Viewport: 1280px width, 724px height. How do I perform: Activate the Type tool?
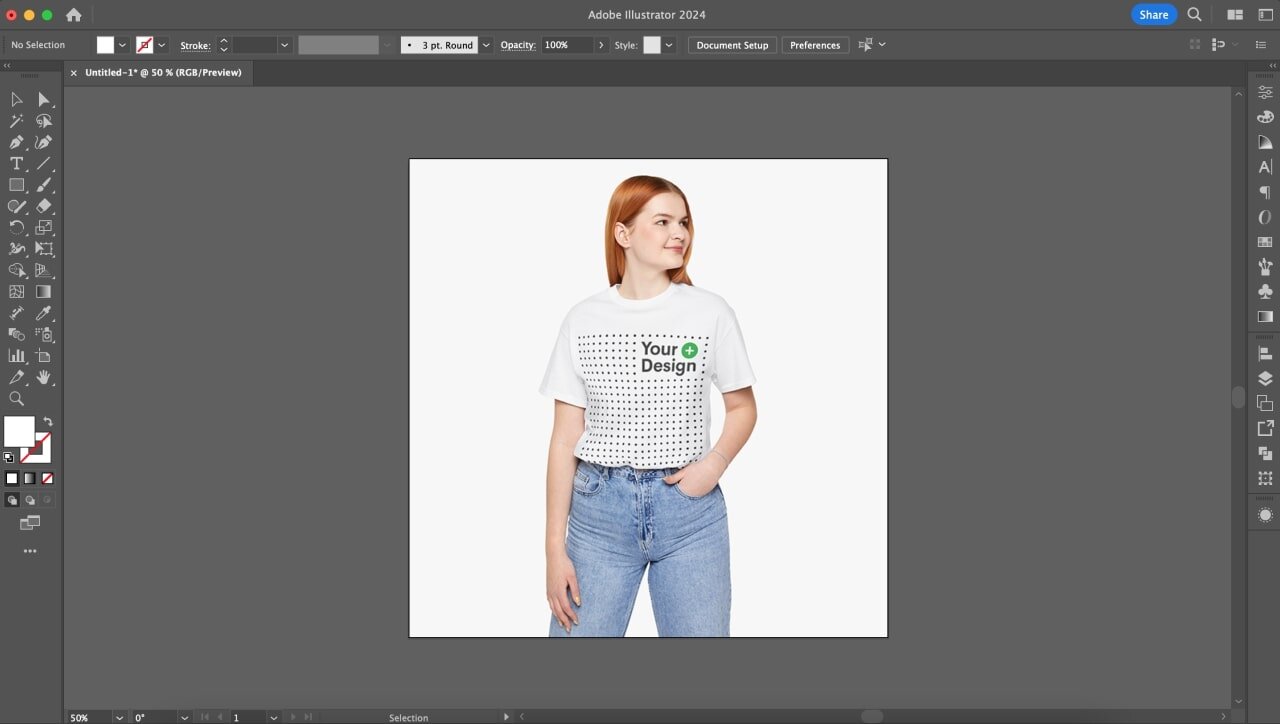coord(16,163)
